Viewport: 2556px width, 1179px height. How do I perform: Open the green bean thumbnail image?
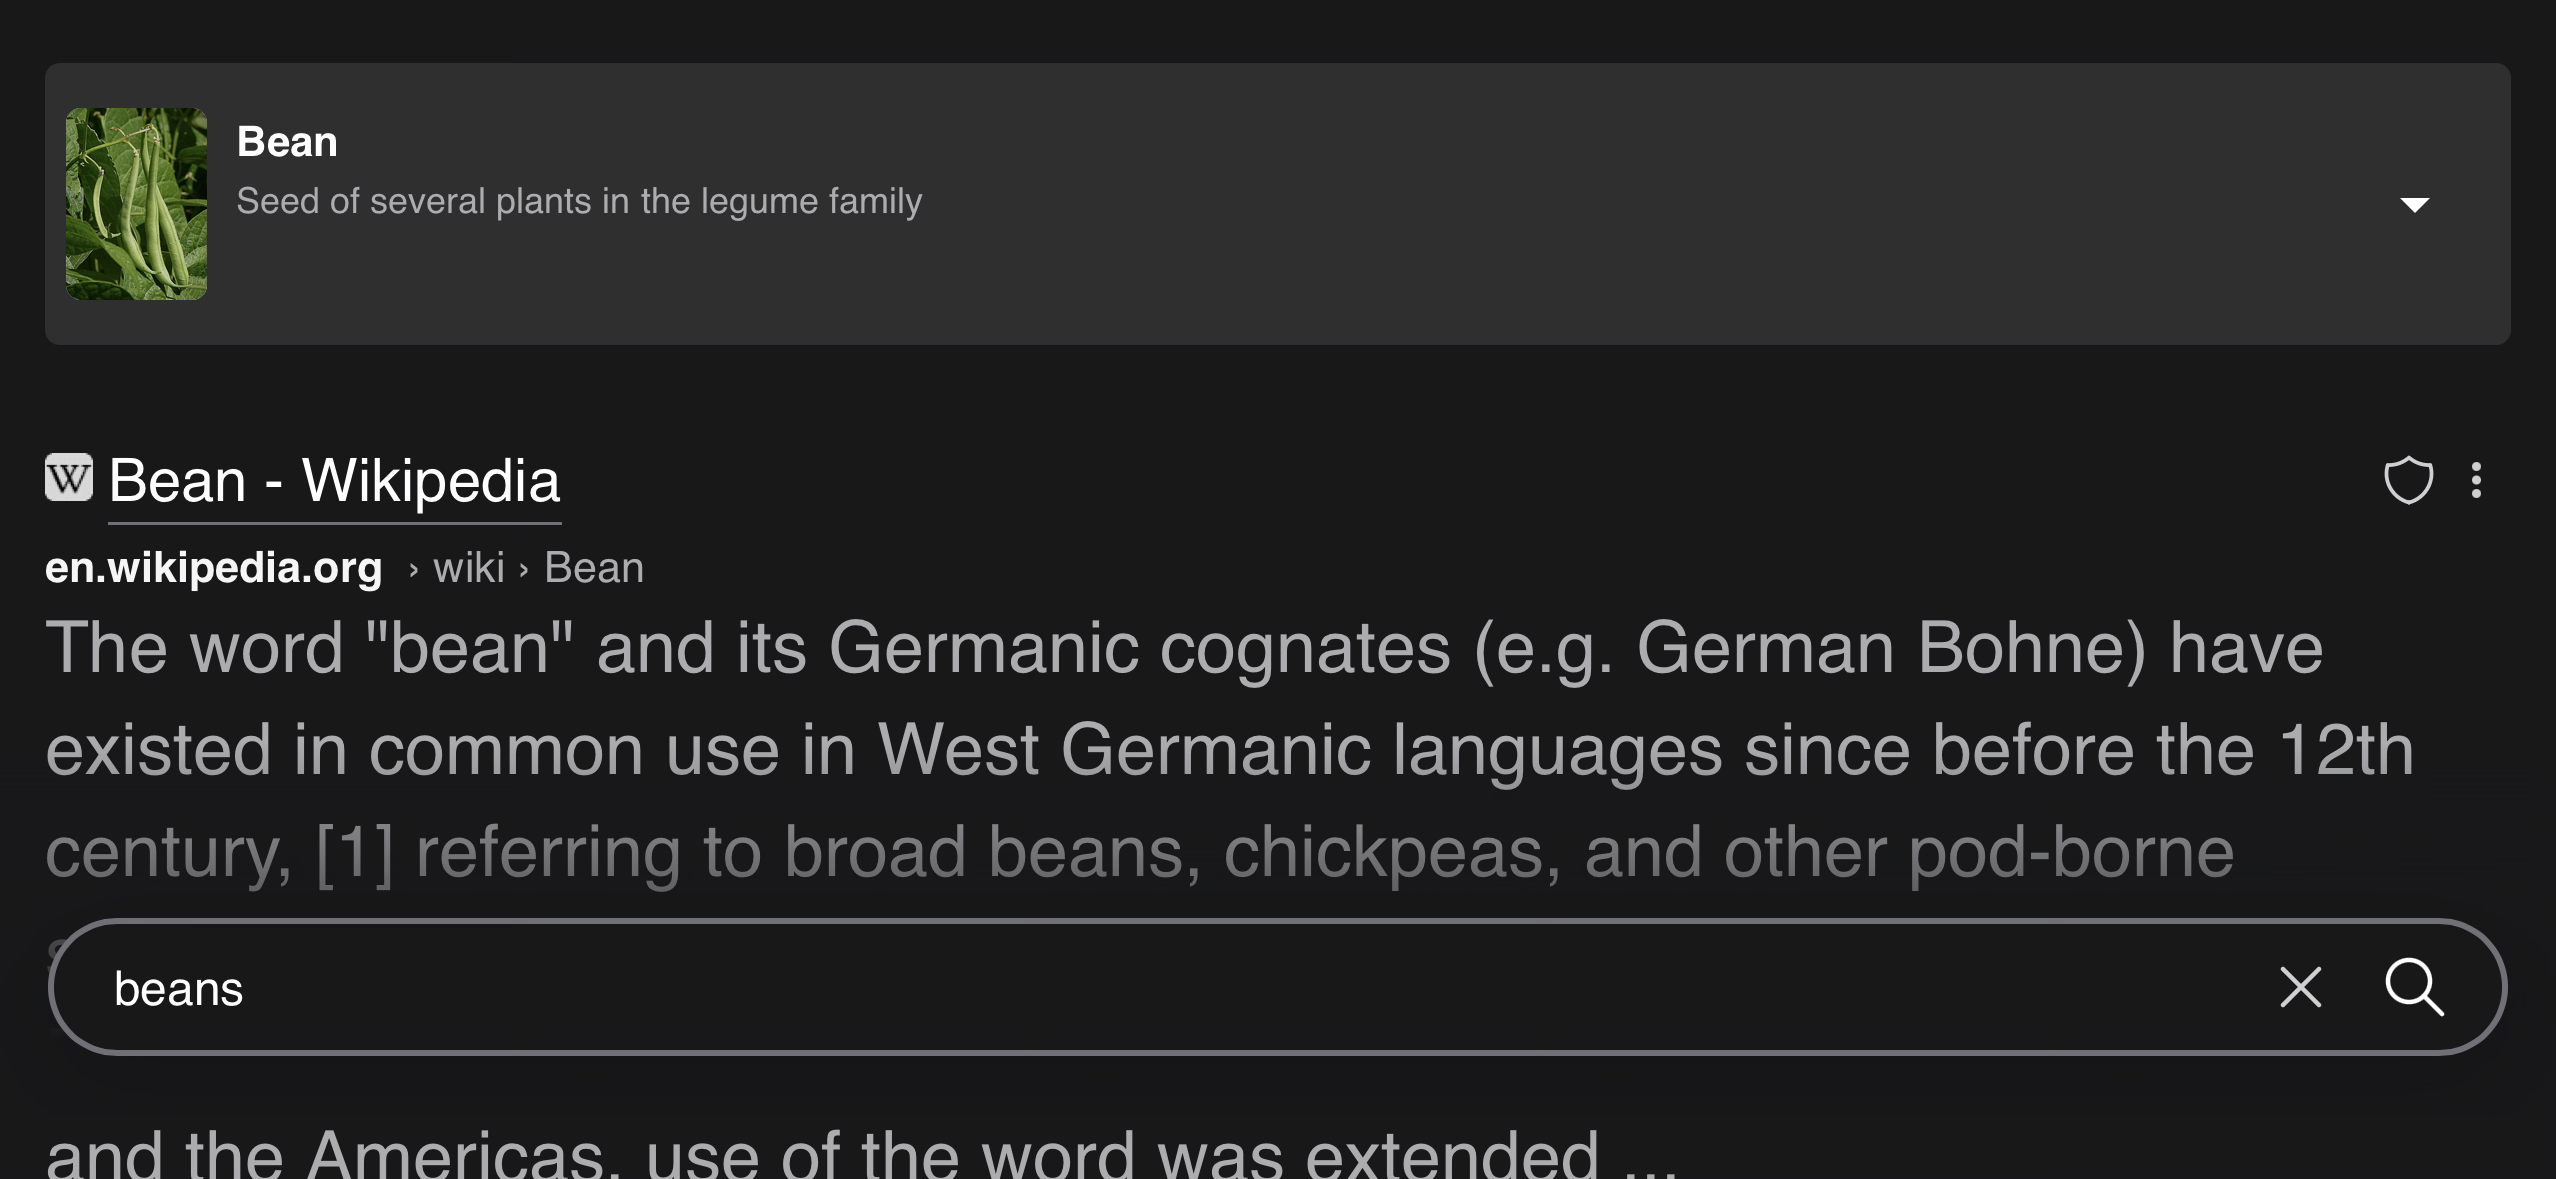[x=136, y=204]
